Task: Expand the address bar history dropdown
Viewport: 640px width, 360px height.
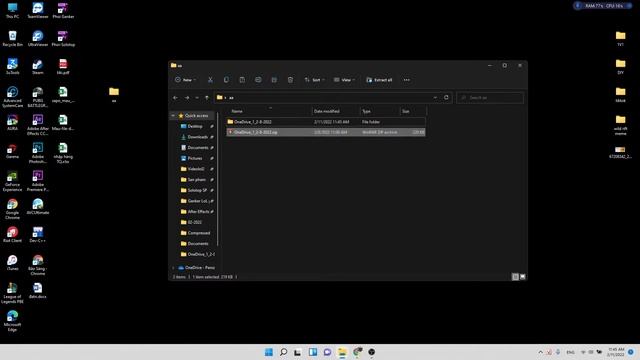Action: (x=435, y=98)
